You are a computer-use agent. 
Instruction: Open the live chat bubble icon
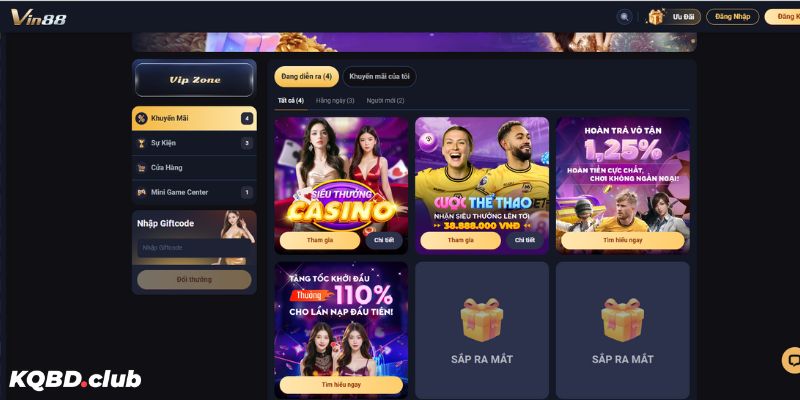coord(793,360)
